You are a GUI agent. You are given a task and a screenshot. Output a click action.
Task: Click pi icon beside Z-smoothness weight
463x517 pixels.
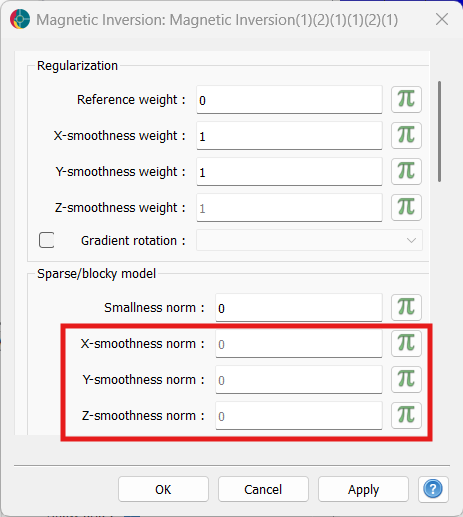click(x=406, y=207)
